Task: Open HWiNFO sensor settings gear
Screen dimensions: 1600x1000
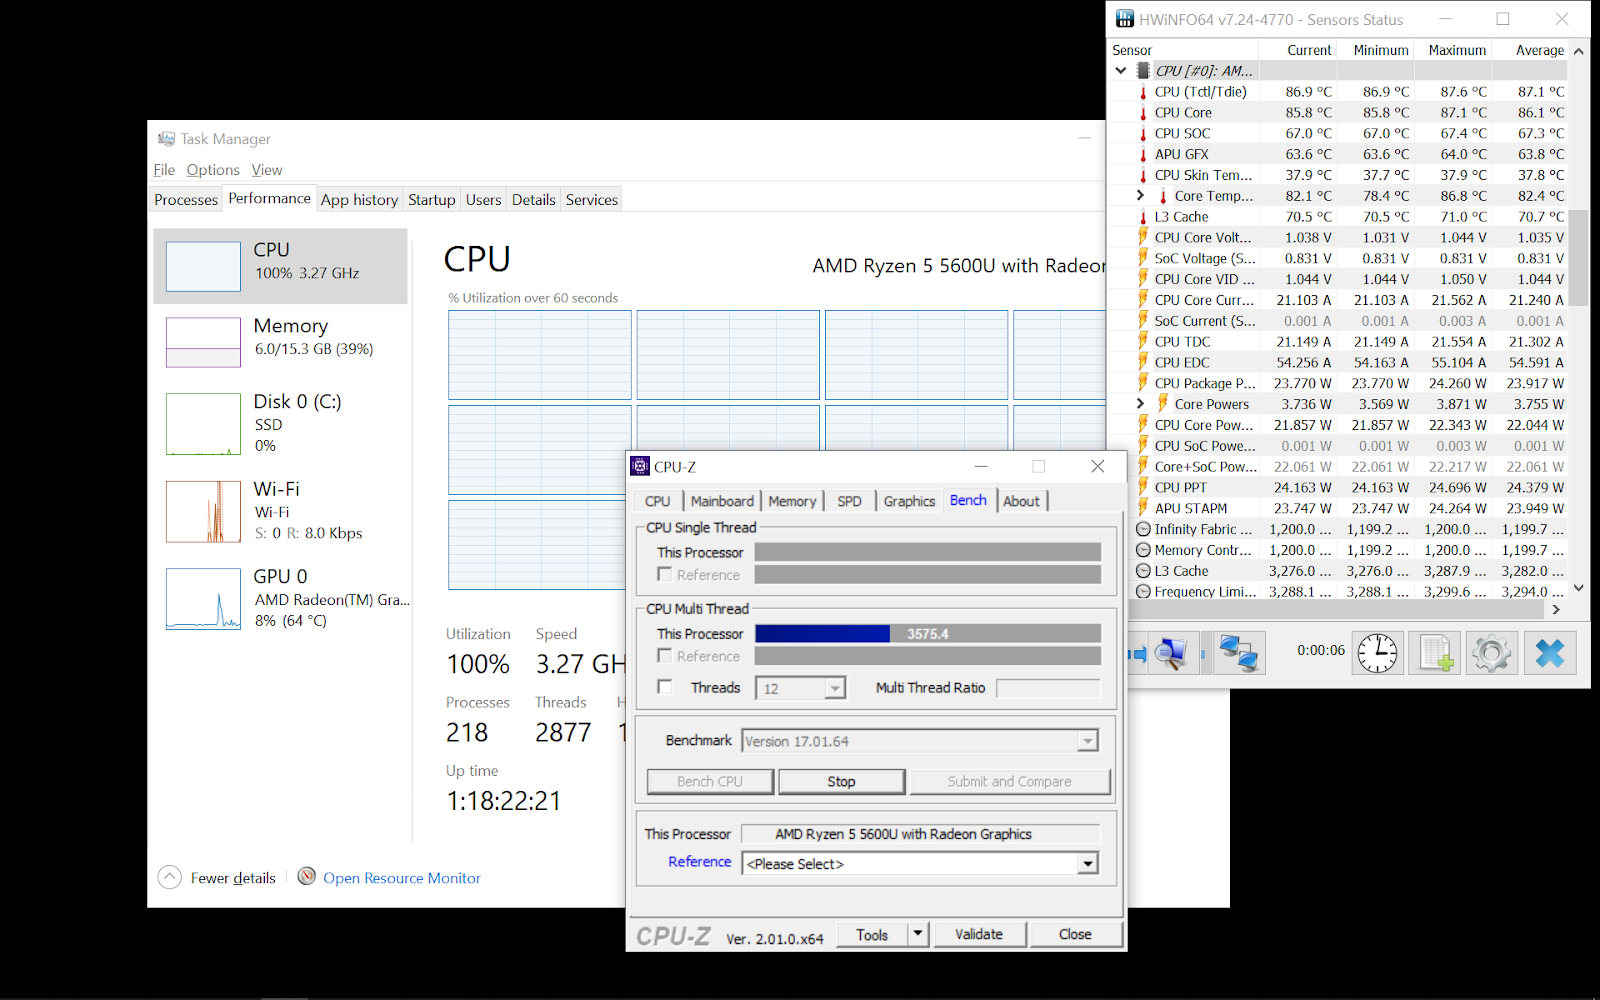Action: click(1492, 654)
